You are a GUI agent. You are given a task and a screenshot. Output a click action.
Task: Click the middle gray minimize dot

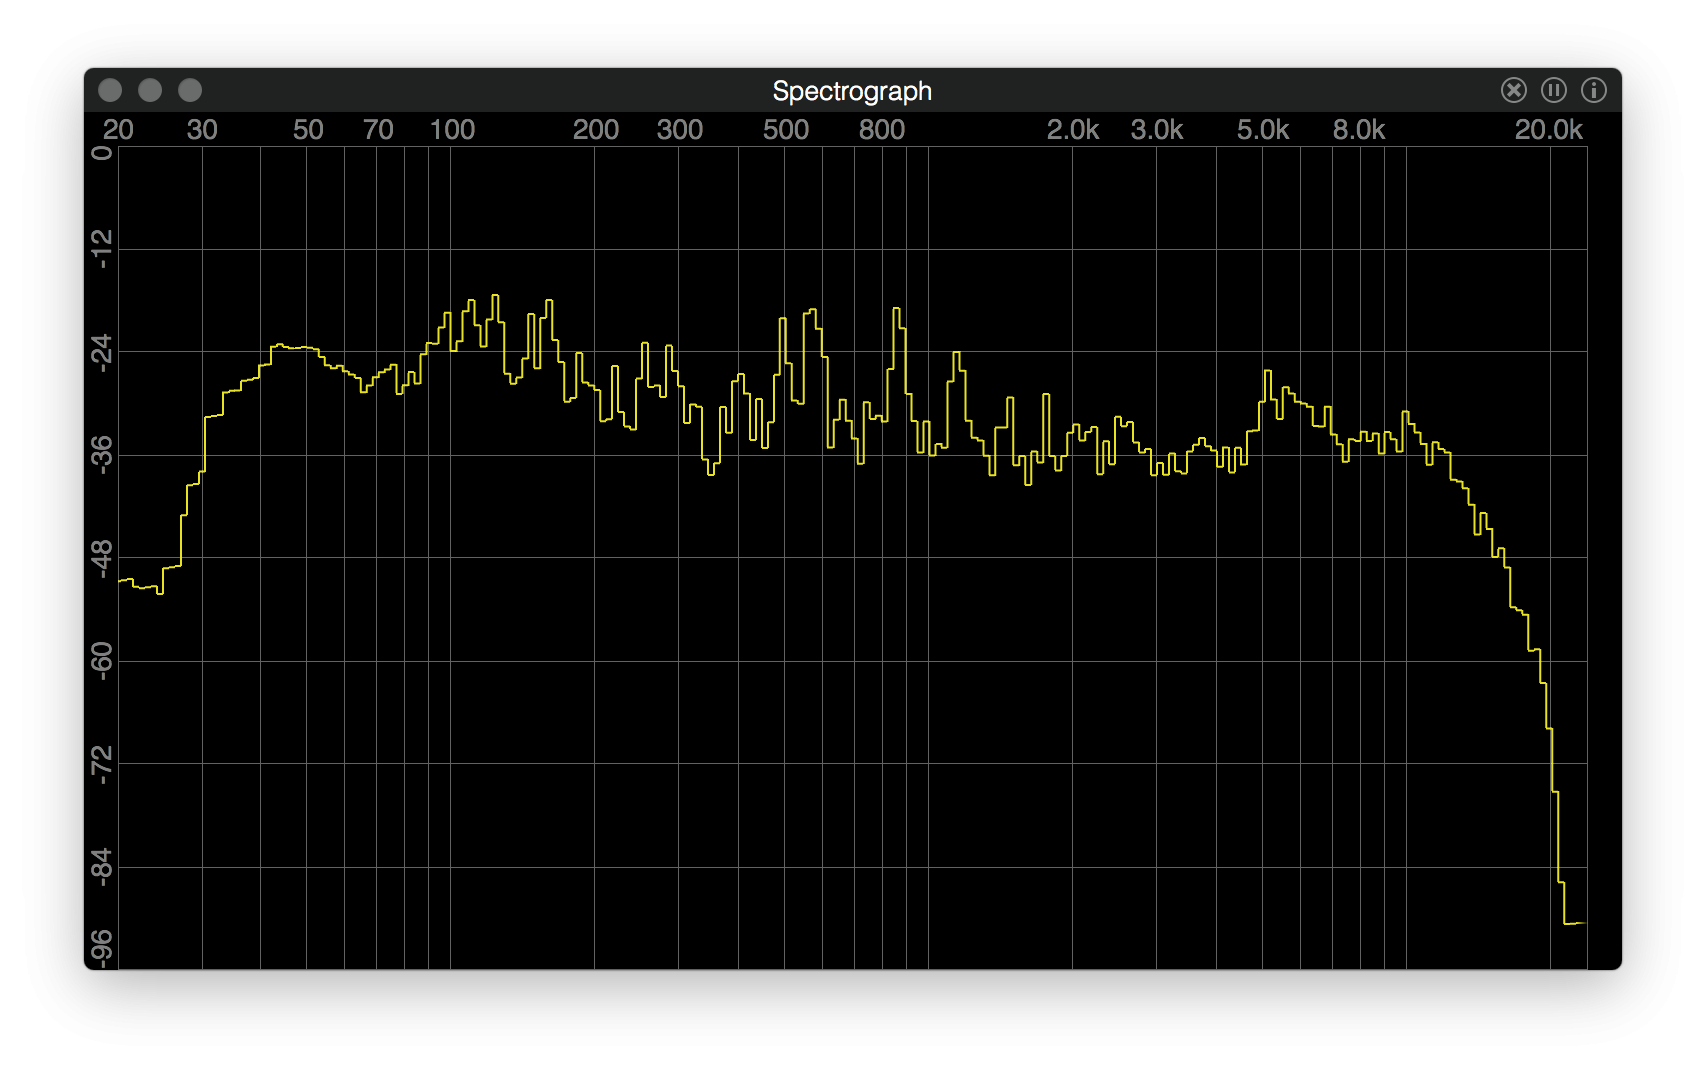click(x=150, y=90)
